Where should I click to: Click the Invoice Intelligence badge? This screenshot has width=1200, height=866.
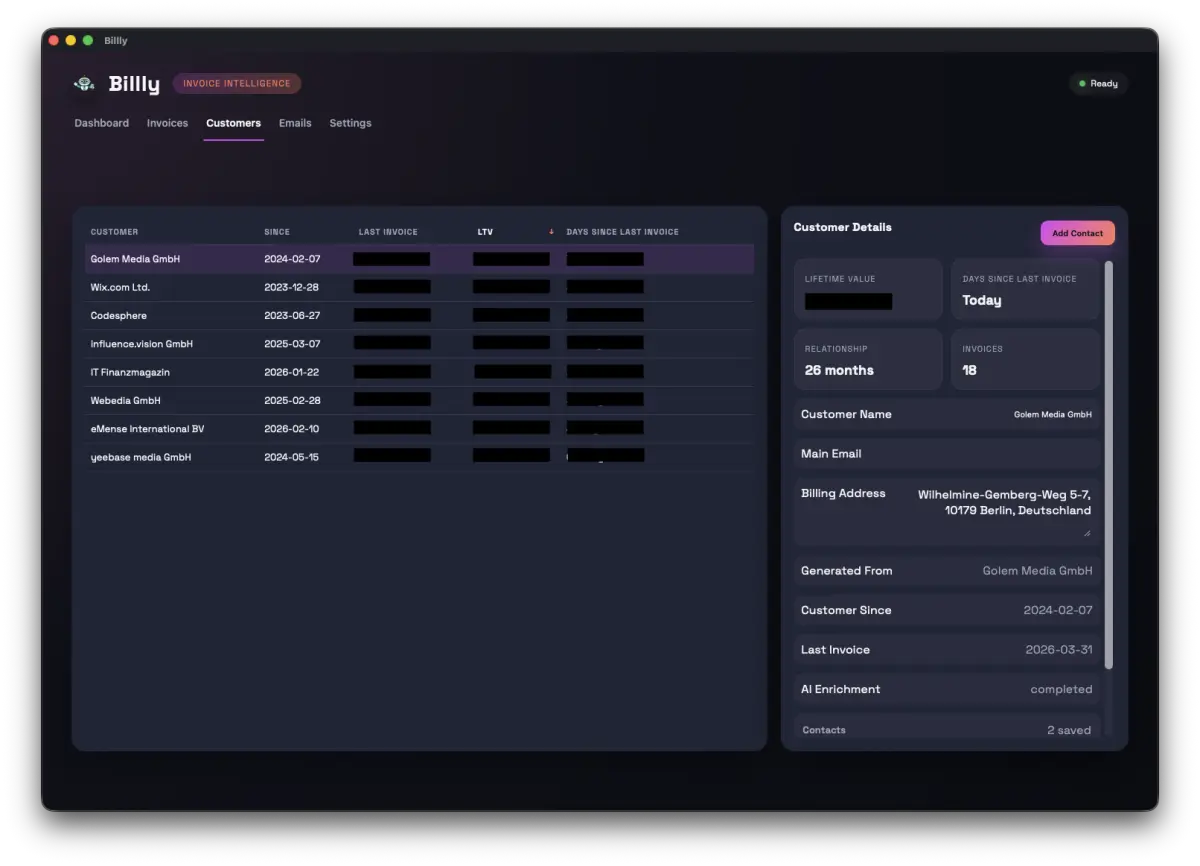pos(236,83)
